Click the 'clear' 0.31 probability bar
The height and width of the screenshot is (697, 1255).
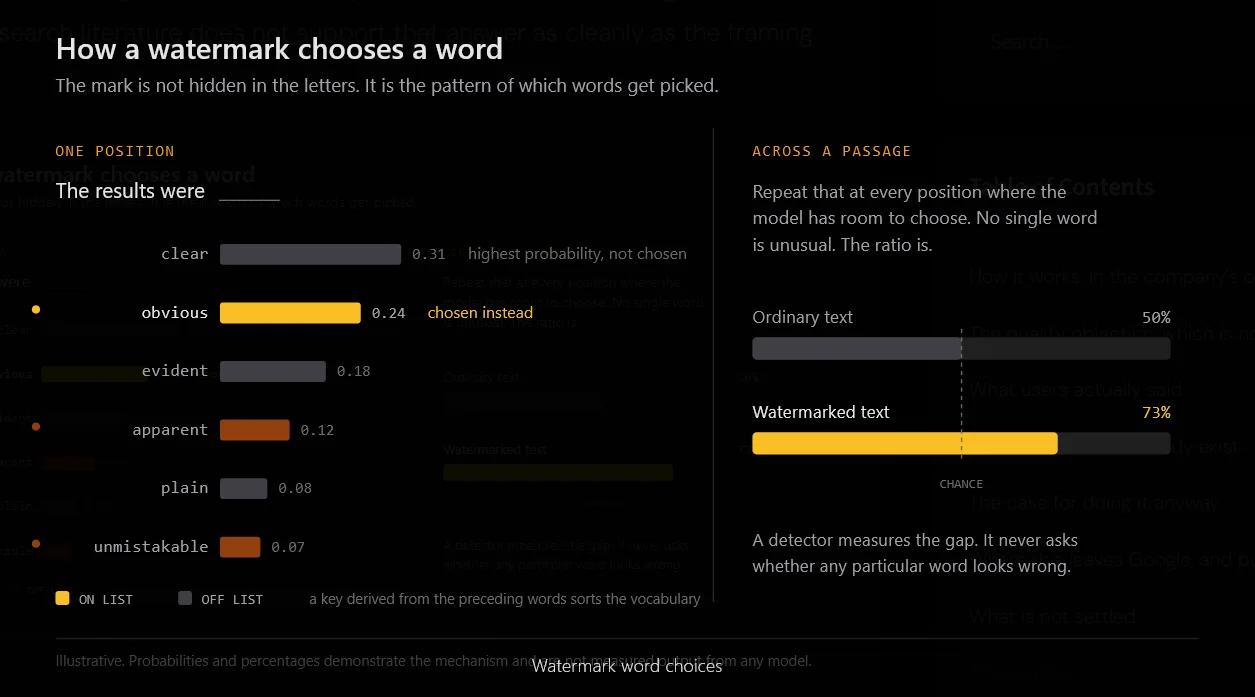pos(310,254)
